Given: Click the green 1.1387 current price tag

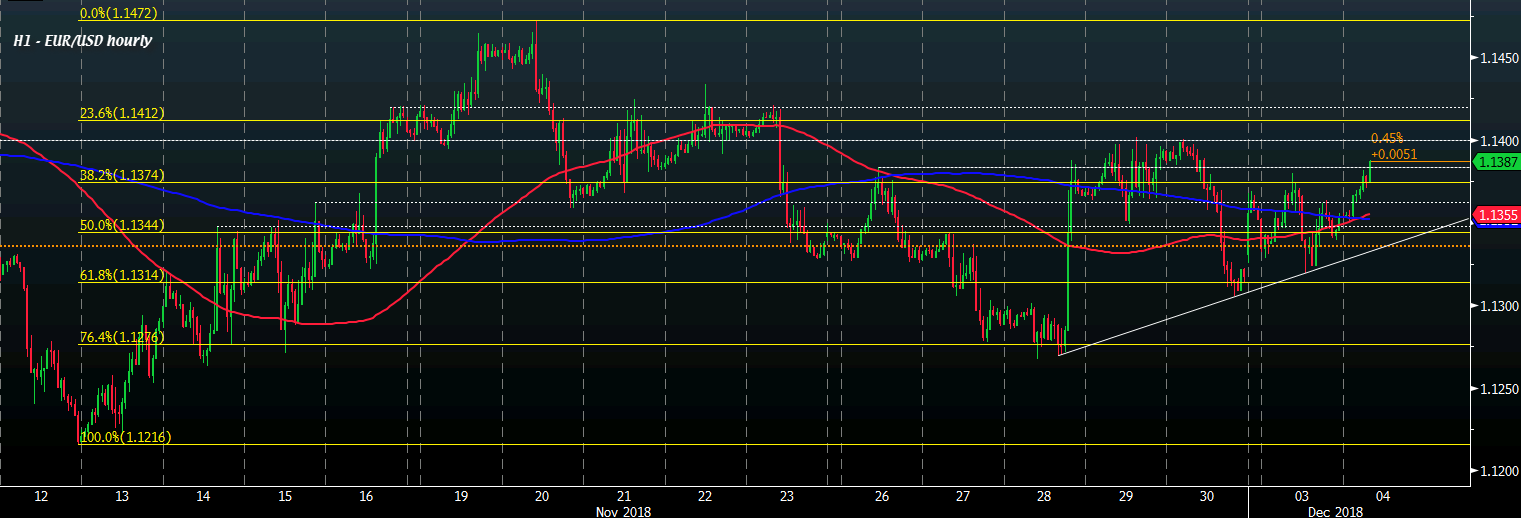Looking at the screenshot, I should click(x=1497, y=162).
